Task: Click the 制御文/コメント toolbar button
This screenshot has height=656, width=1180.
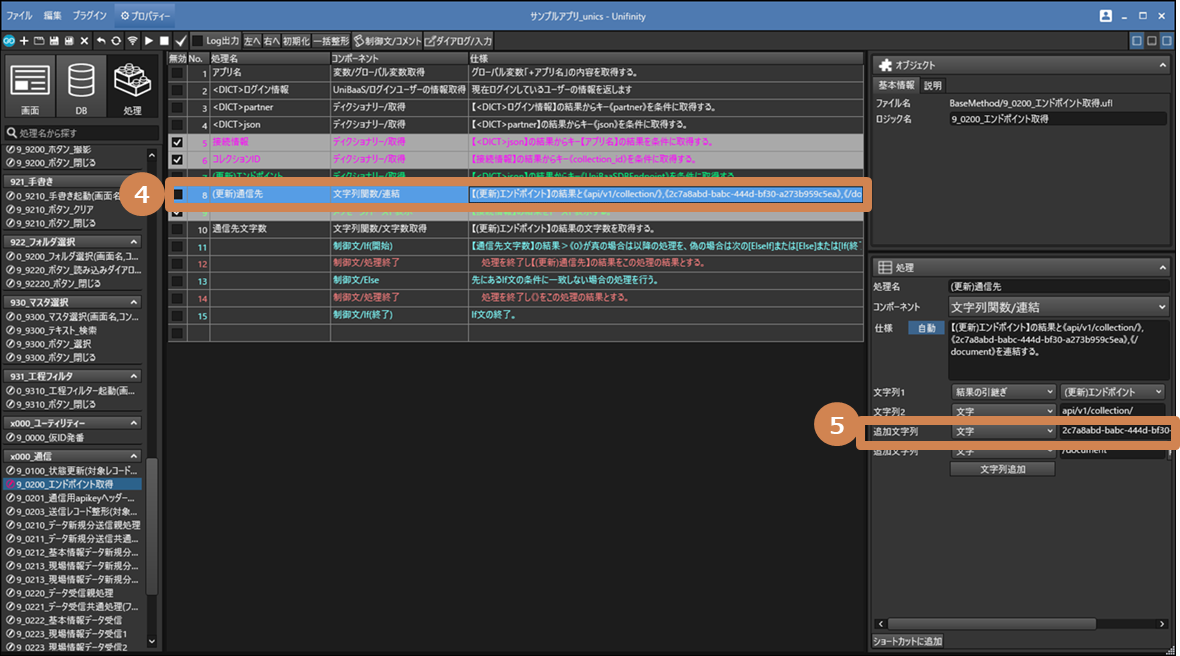Action: [388, 41]
